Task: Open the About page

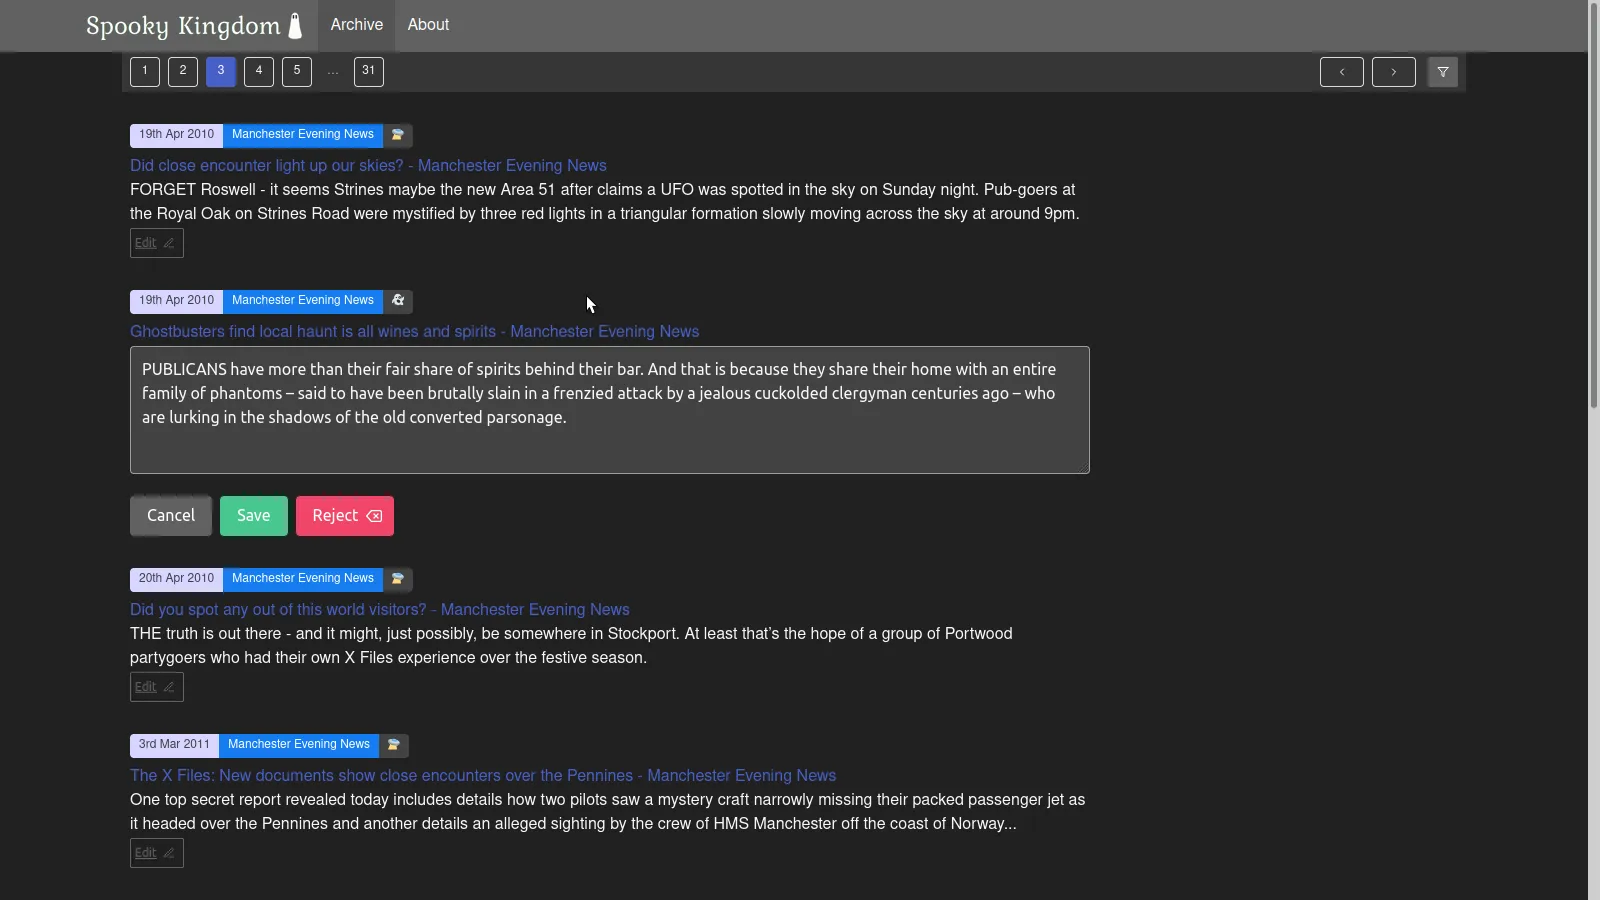Action: click(428, 25)
